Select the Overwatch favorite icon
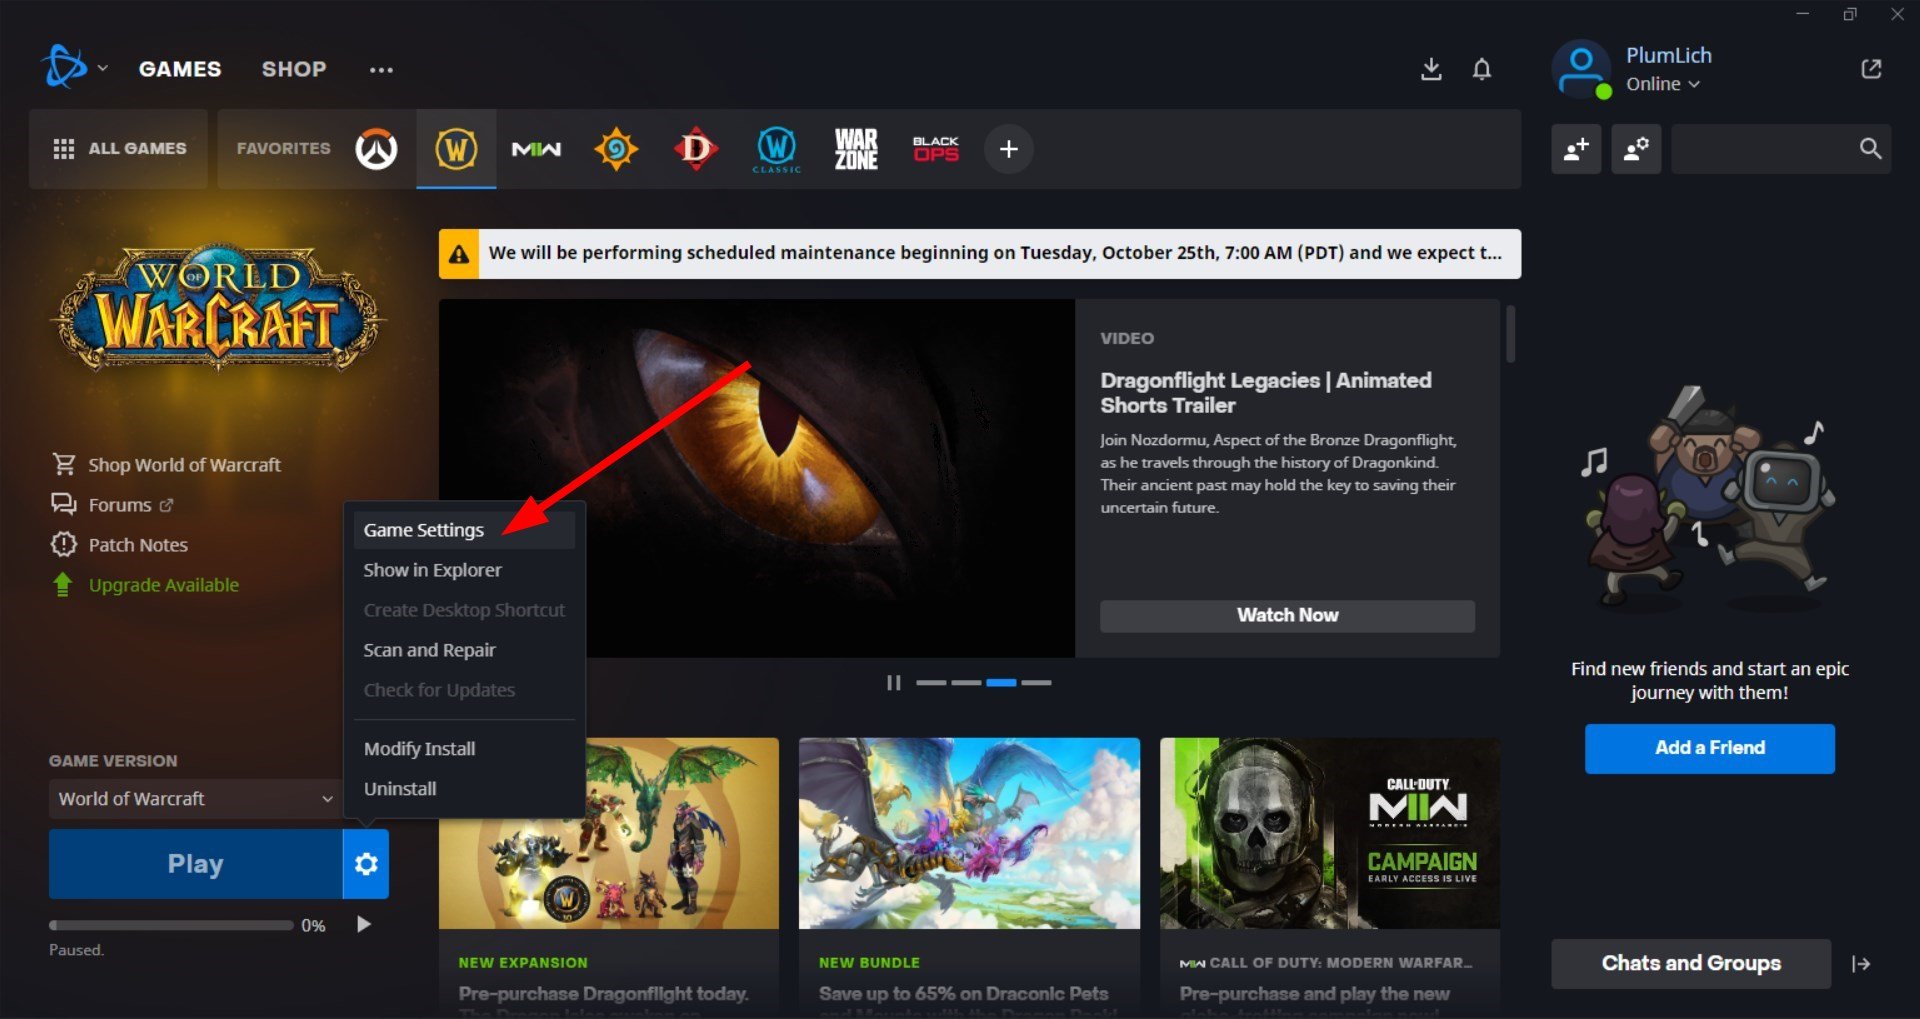The image size is (1920, 1019). tap(376, 149)
